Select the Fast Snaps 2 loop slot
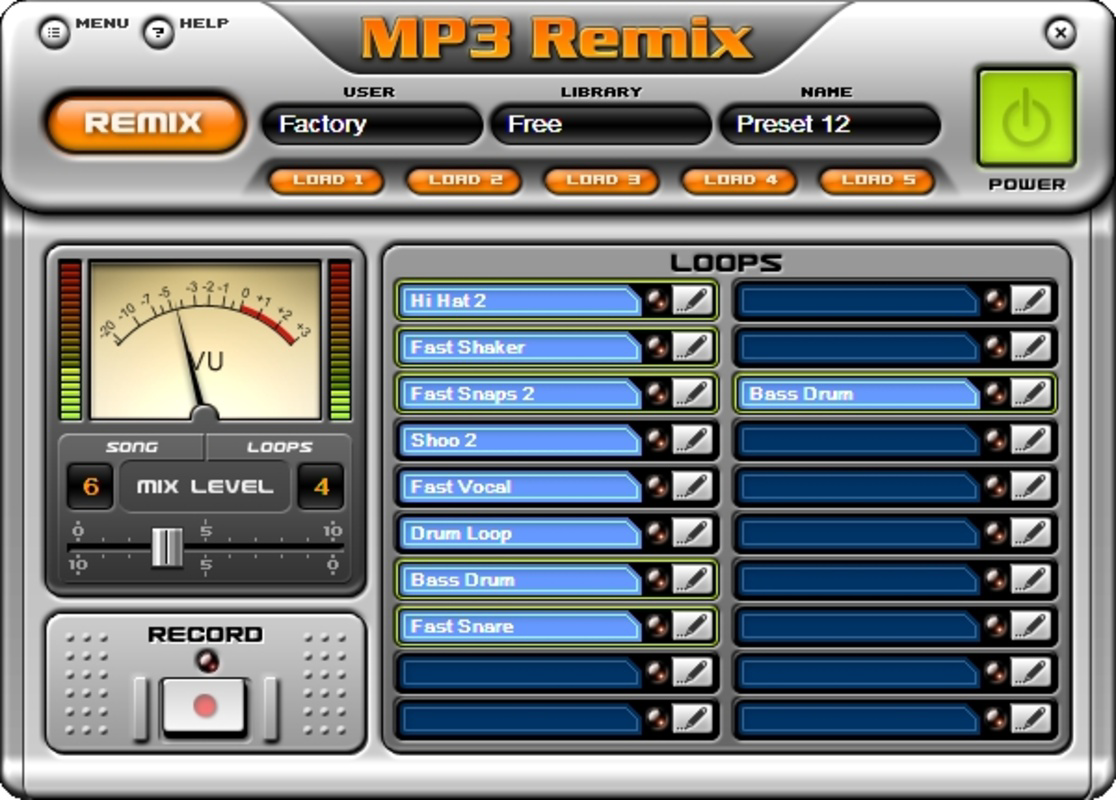 (x=520, y=394)
